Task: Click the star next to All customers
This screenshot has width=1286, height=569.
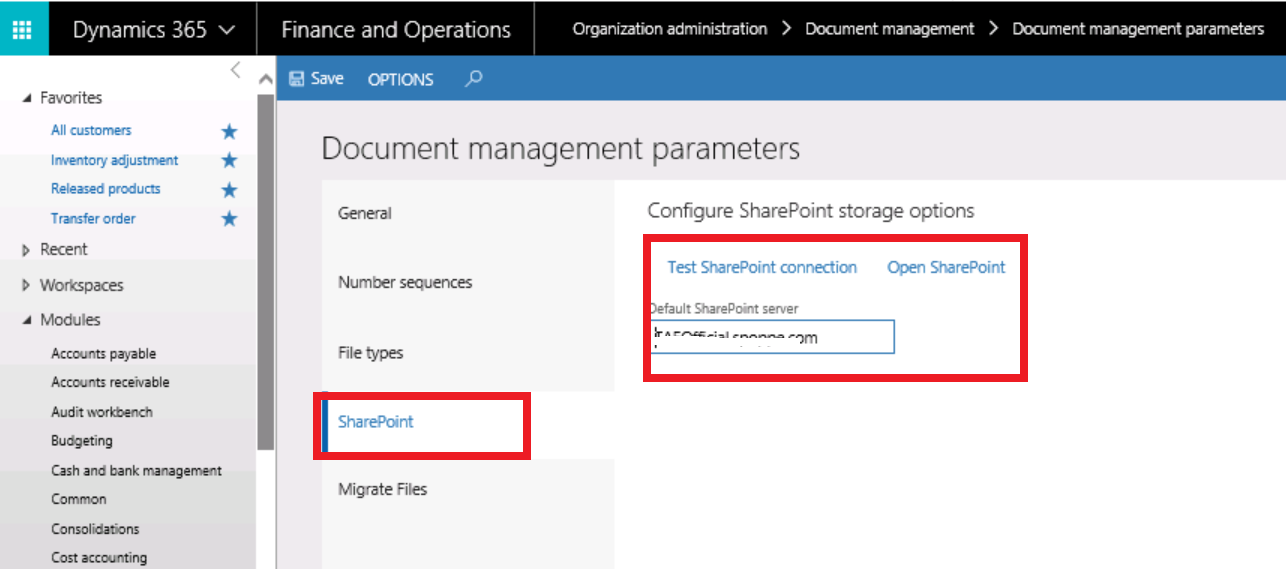Action: coord(229,131)
